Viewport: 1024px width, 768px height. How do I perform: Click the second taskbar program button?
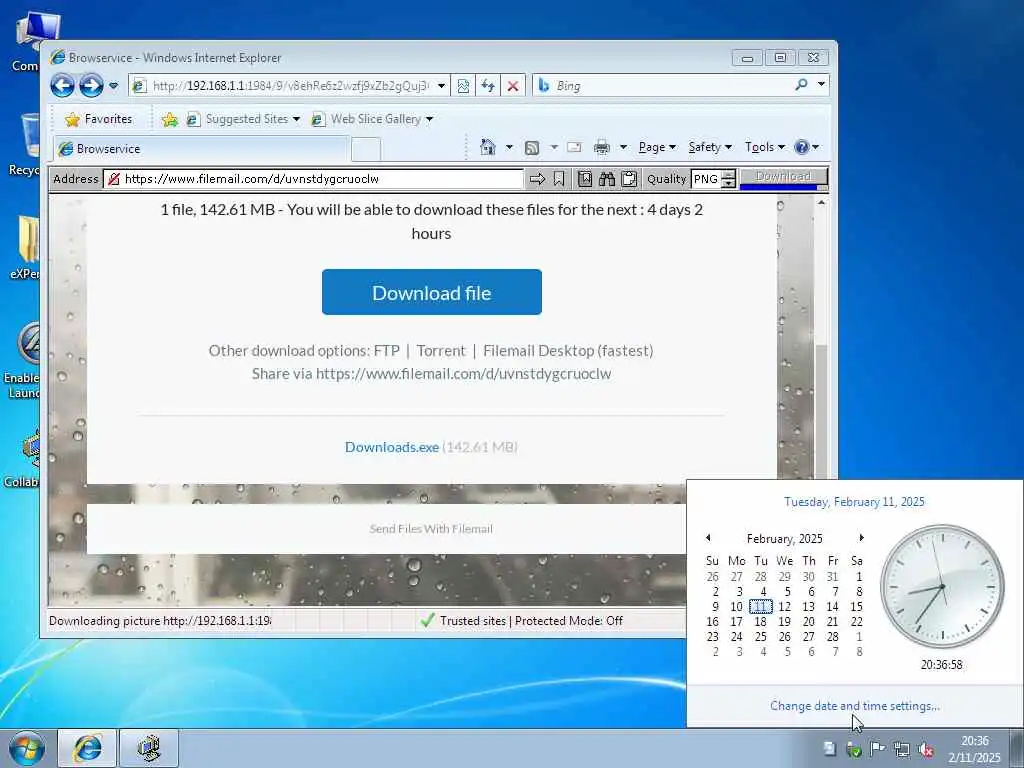coord(149,748)
